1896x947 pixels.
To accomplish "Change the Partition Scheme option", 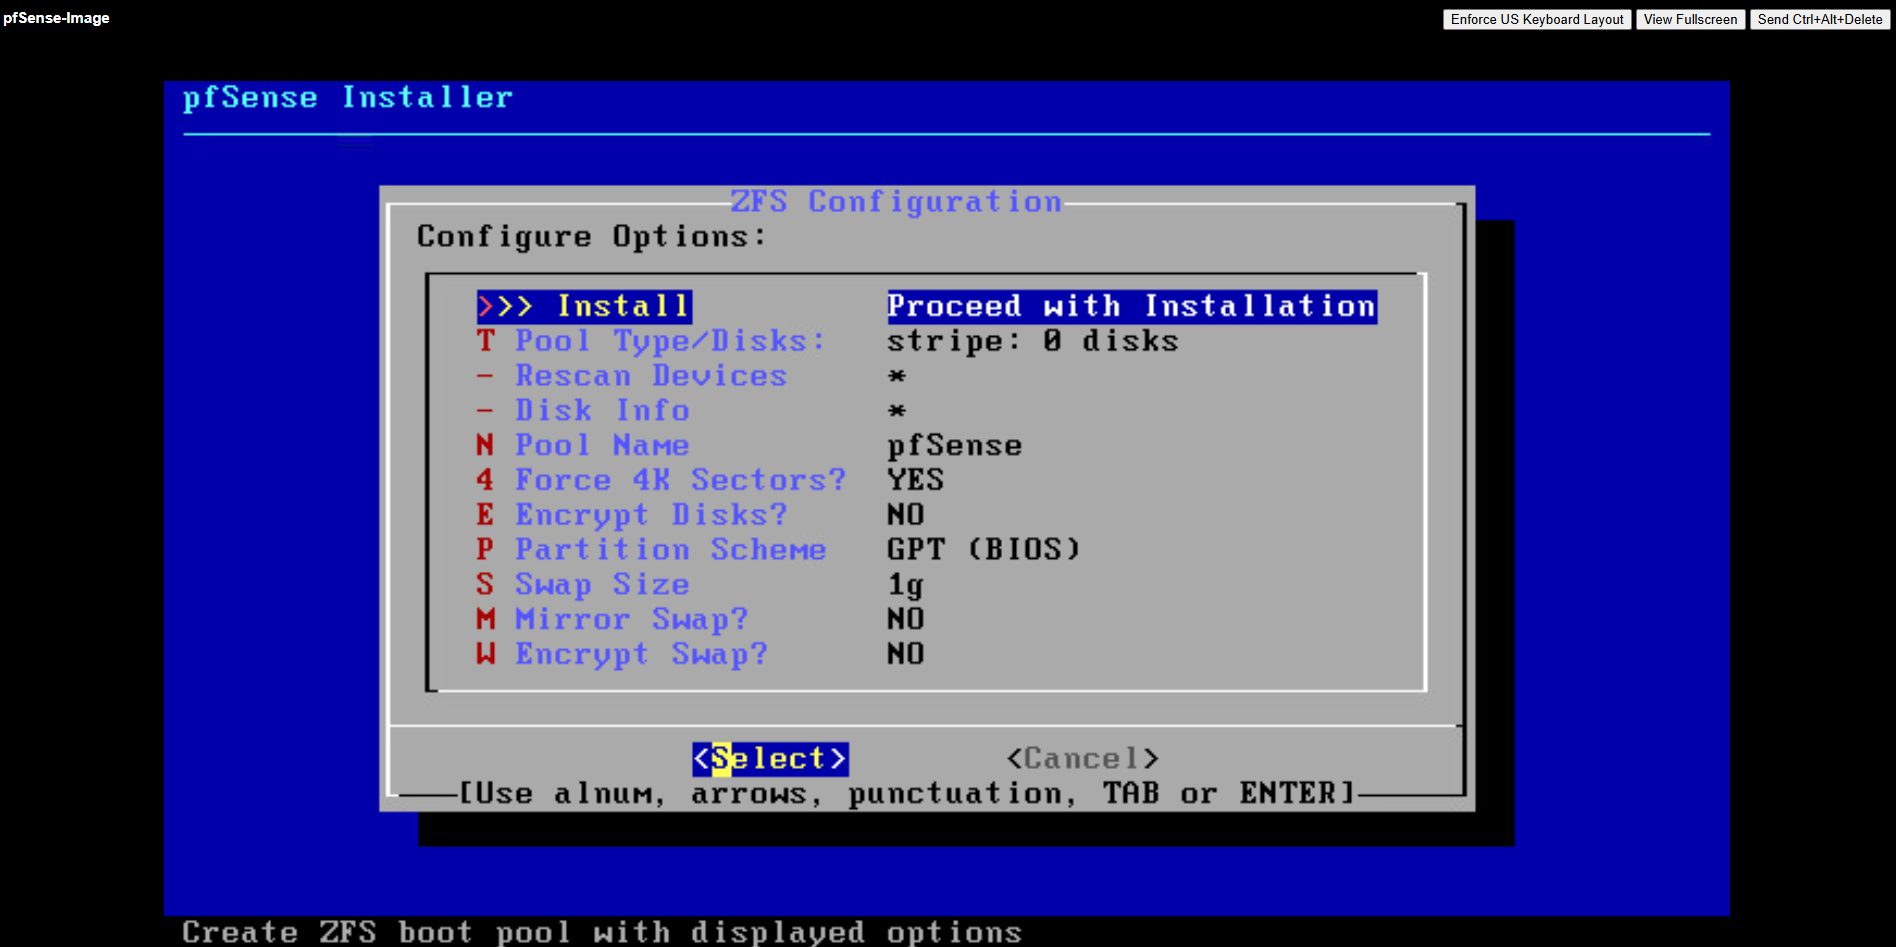I will (x=651, y=550).
